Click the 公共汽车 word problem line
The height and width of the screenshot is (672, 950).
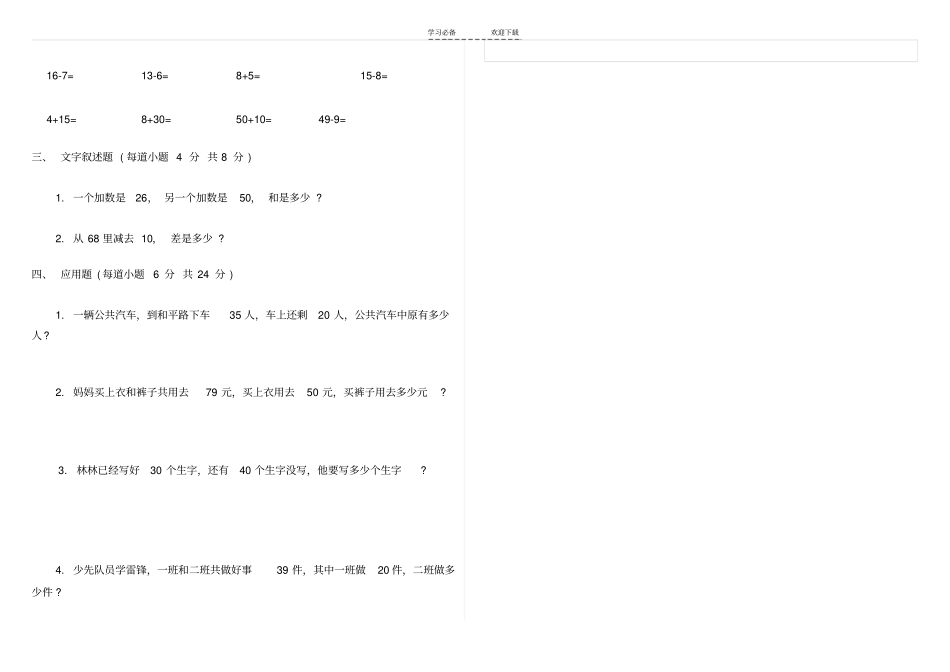(252, 315)
